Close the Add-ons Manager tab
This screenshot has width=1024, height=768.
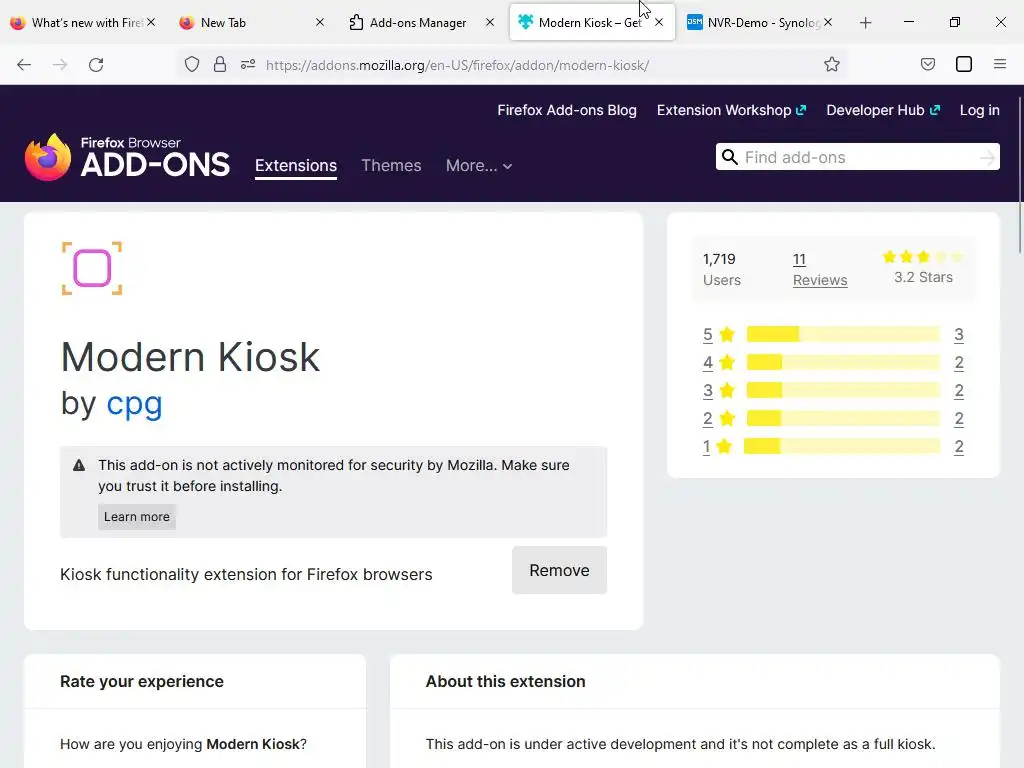(490, 22)
